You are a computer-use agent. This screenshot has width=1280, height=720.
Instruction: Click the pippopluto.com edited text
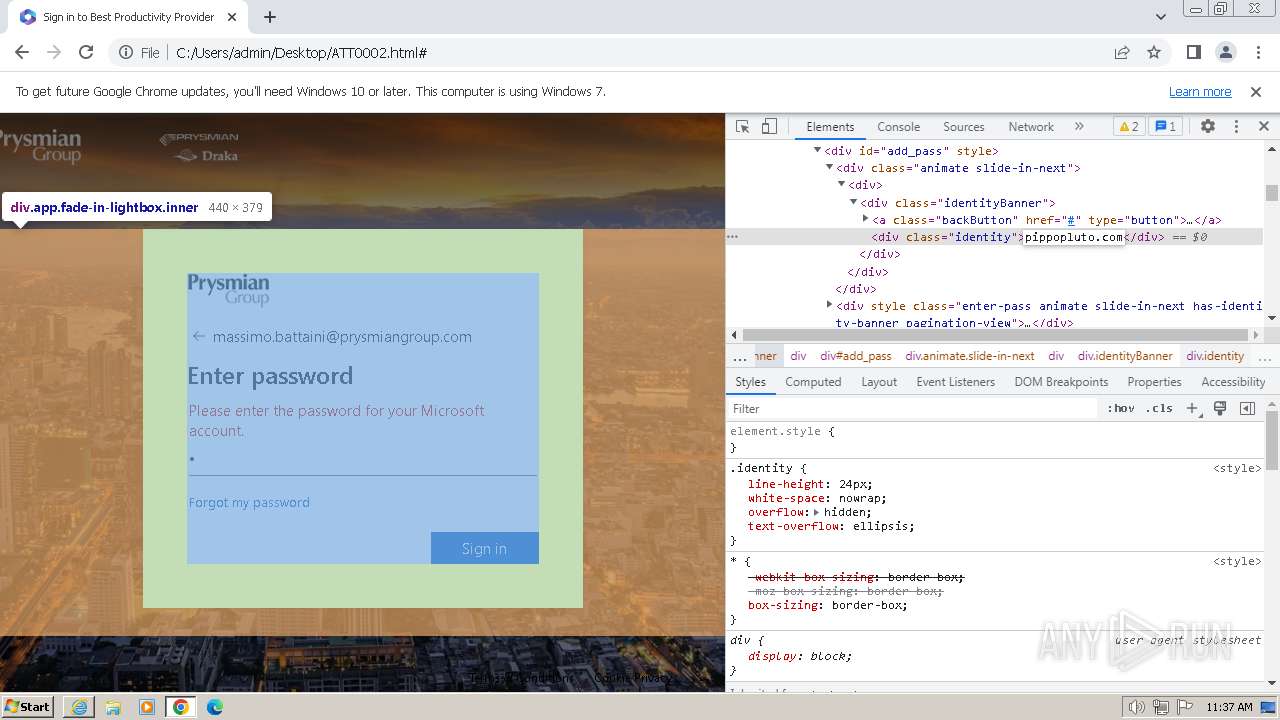pos(1074,237)
